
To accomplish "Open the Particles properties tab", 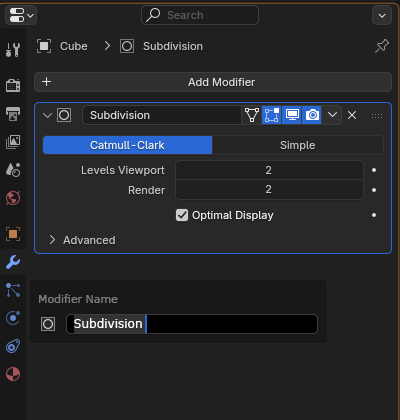I will (x=13, y=290).
